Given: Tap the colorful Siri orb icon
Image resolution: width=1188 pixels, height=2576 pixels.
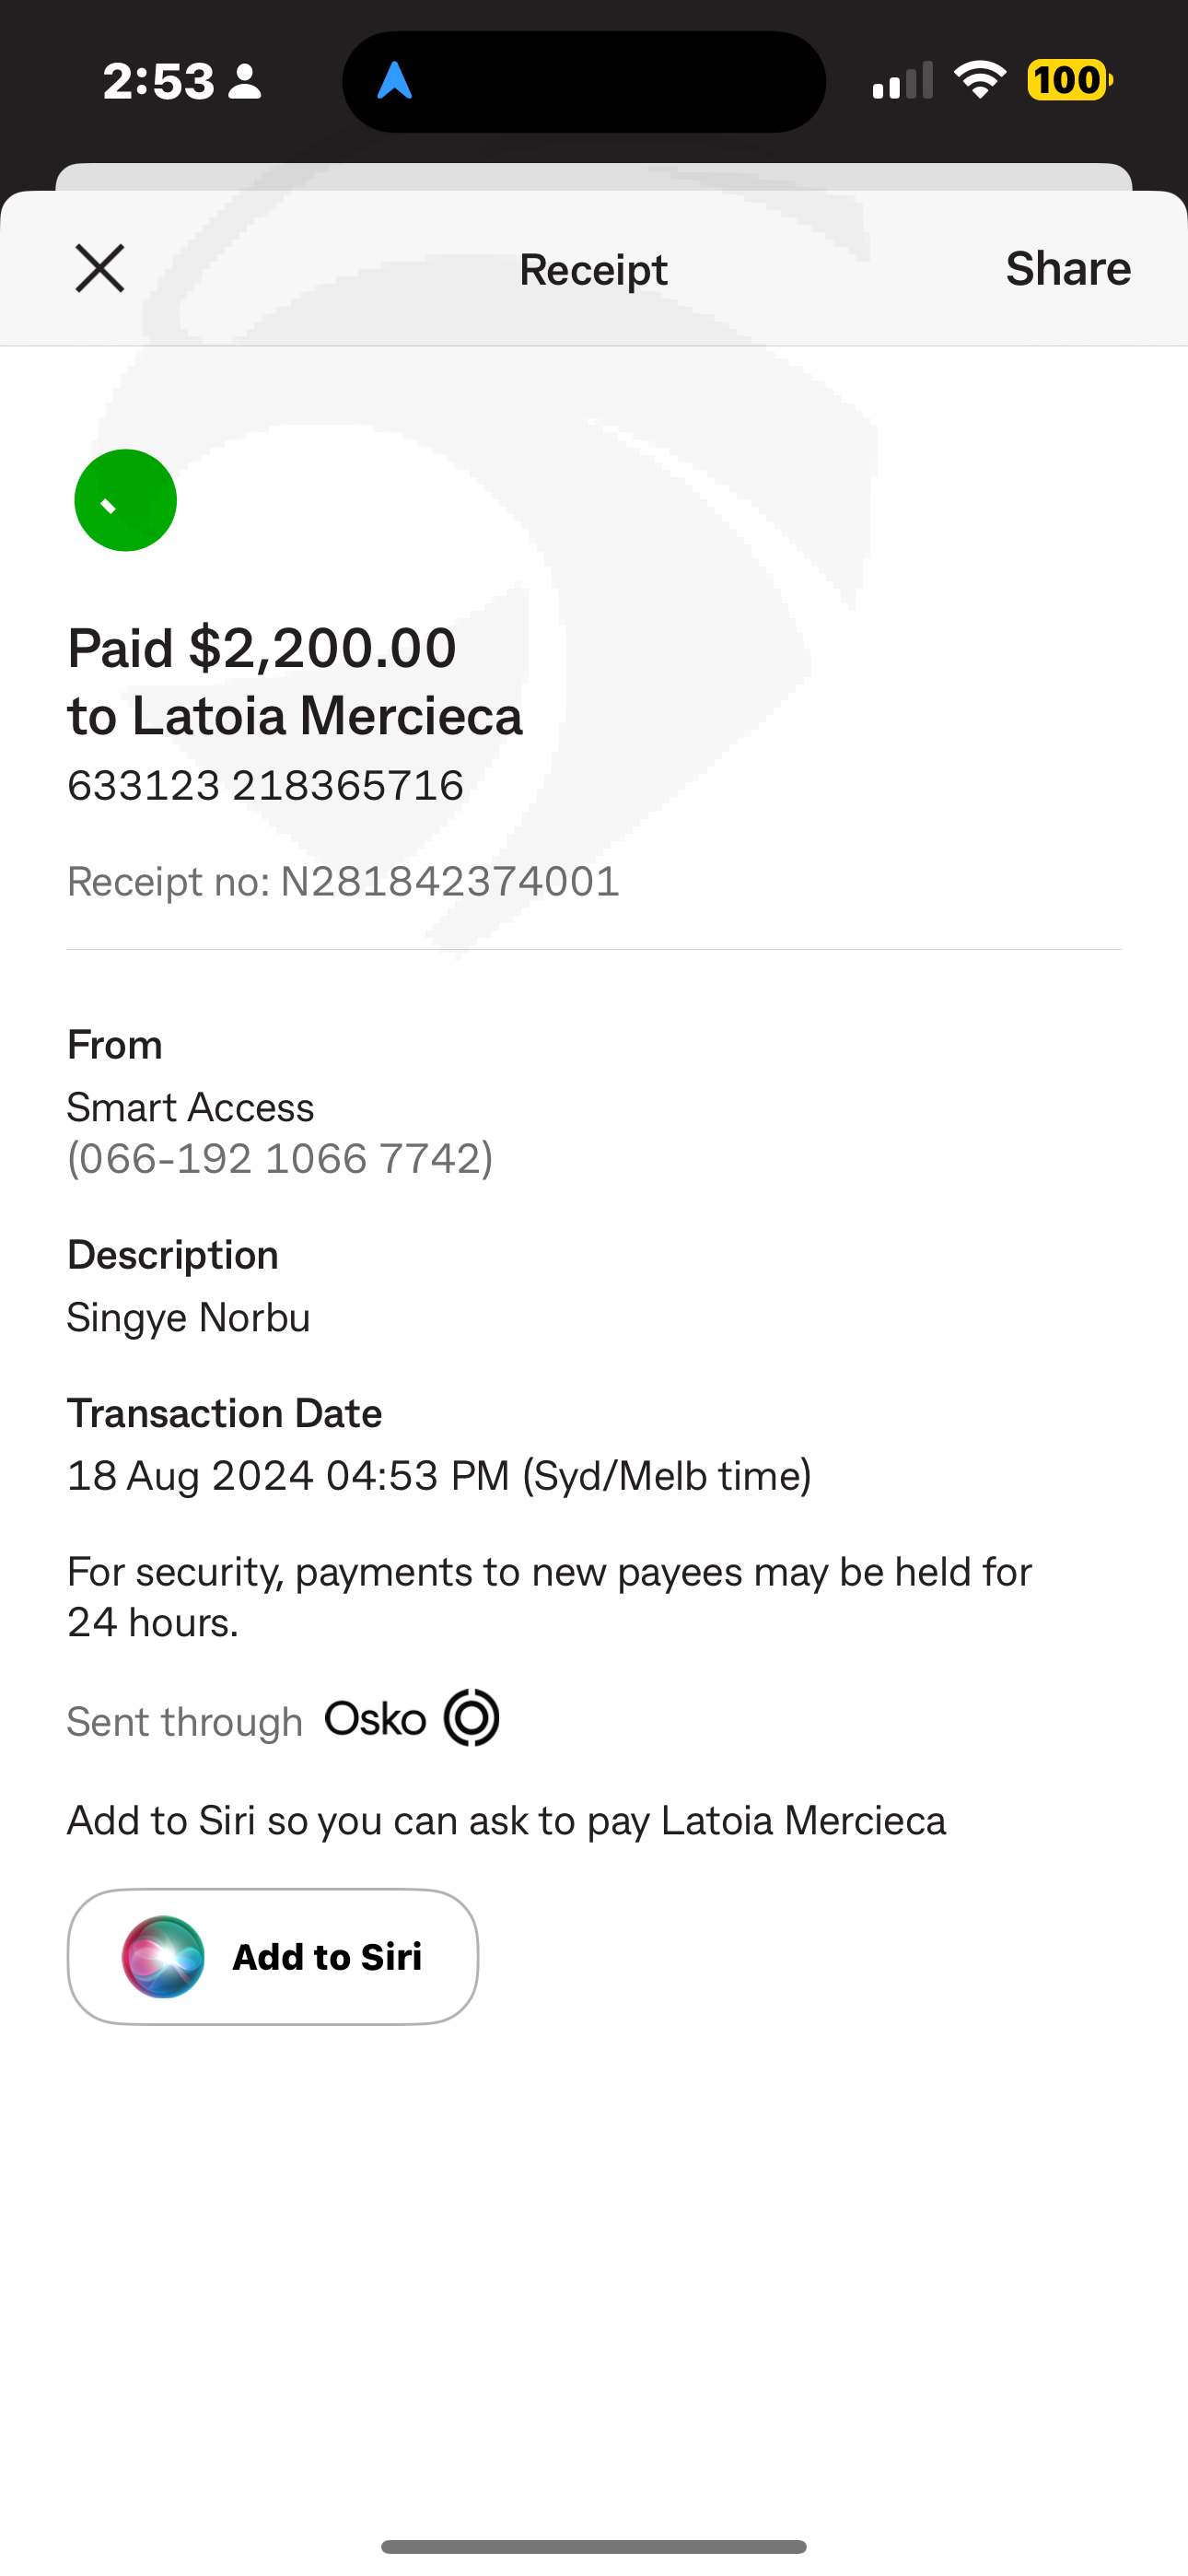Looking at the screenshot, I should tap(163, 1956).
